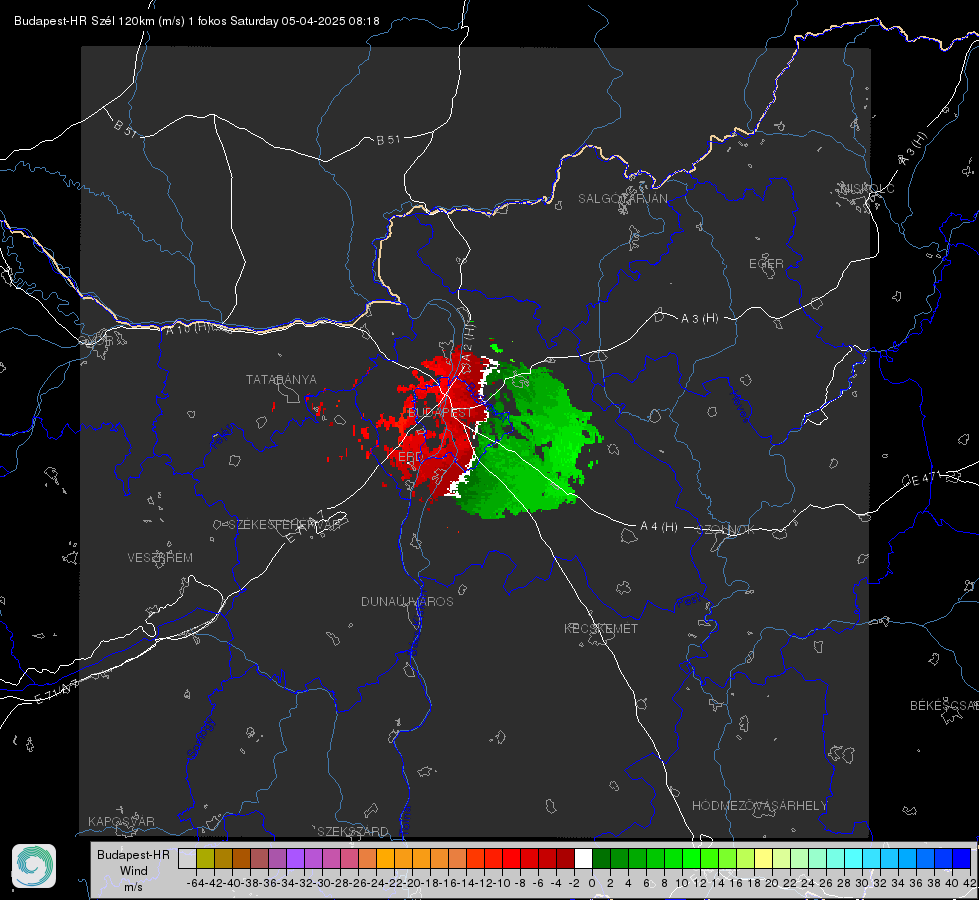Select the '-16' legend value
This screenshot has width=979, height=900.
448,883
